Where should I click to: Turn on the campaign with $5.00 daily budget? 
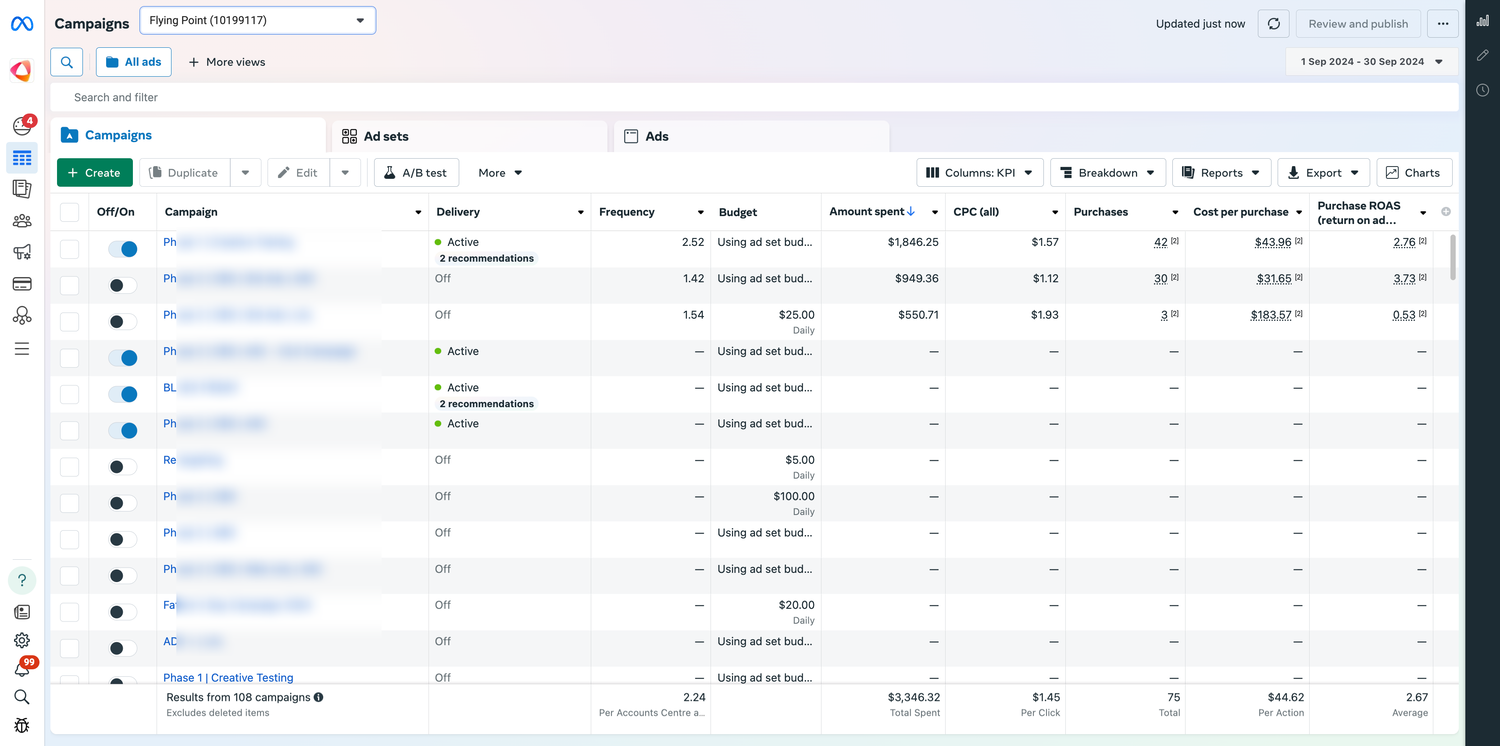tap(123, 467)
